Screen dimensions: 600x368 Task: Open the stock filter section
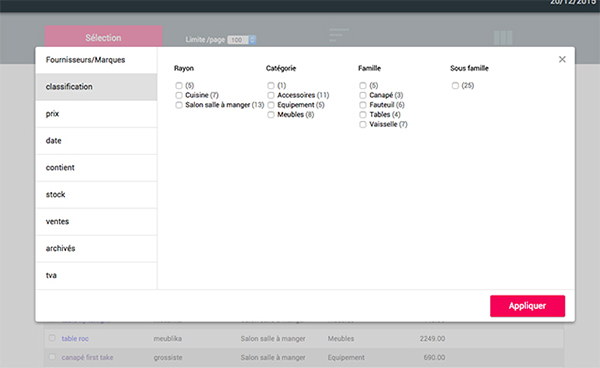click(x=96, y=195)
